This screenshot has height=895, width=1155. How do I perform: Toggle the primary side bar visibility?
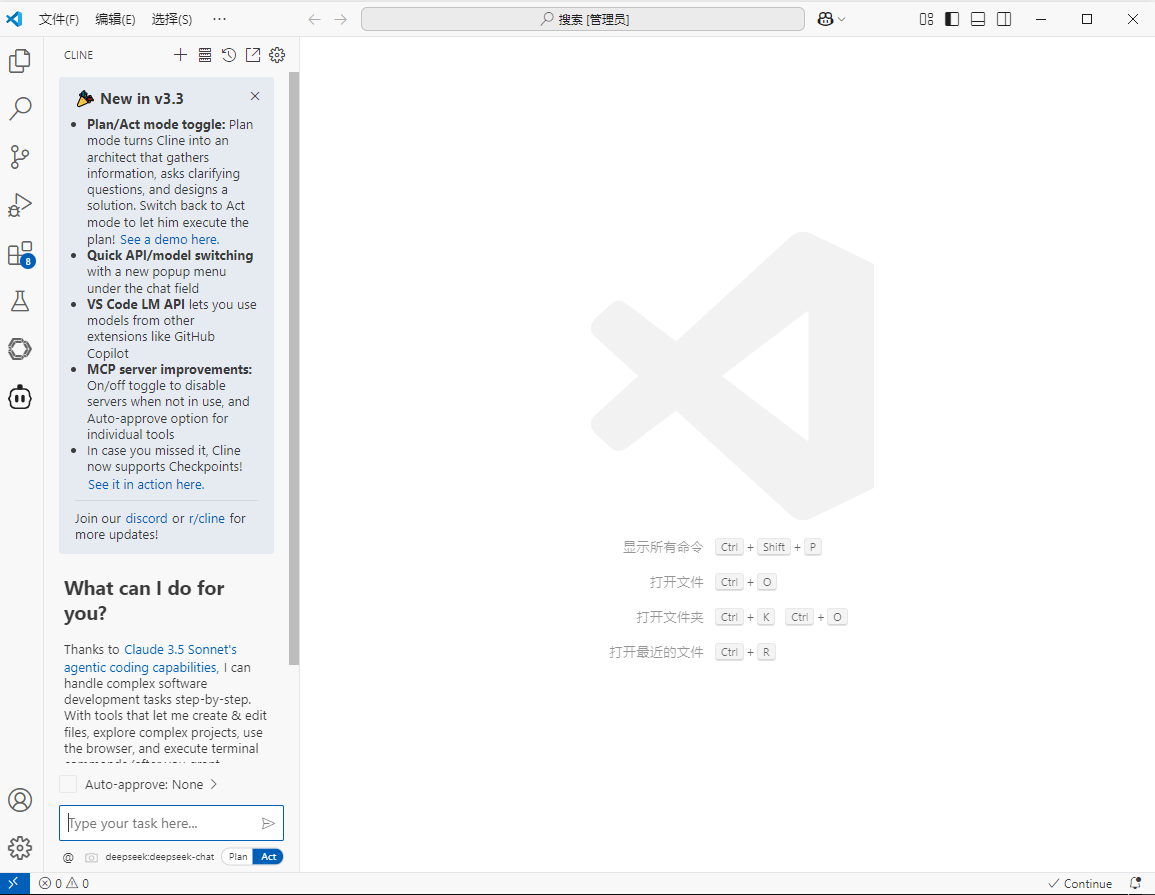click(x=952, y=19)
